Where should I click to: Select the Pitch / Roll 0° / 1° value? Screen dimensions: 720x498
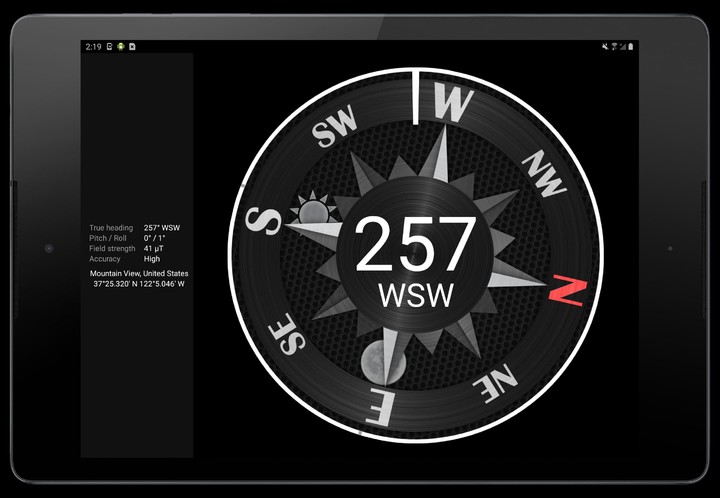point(154,238)
